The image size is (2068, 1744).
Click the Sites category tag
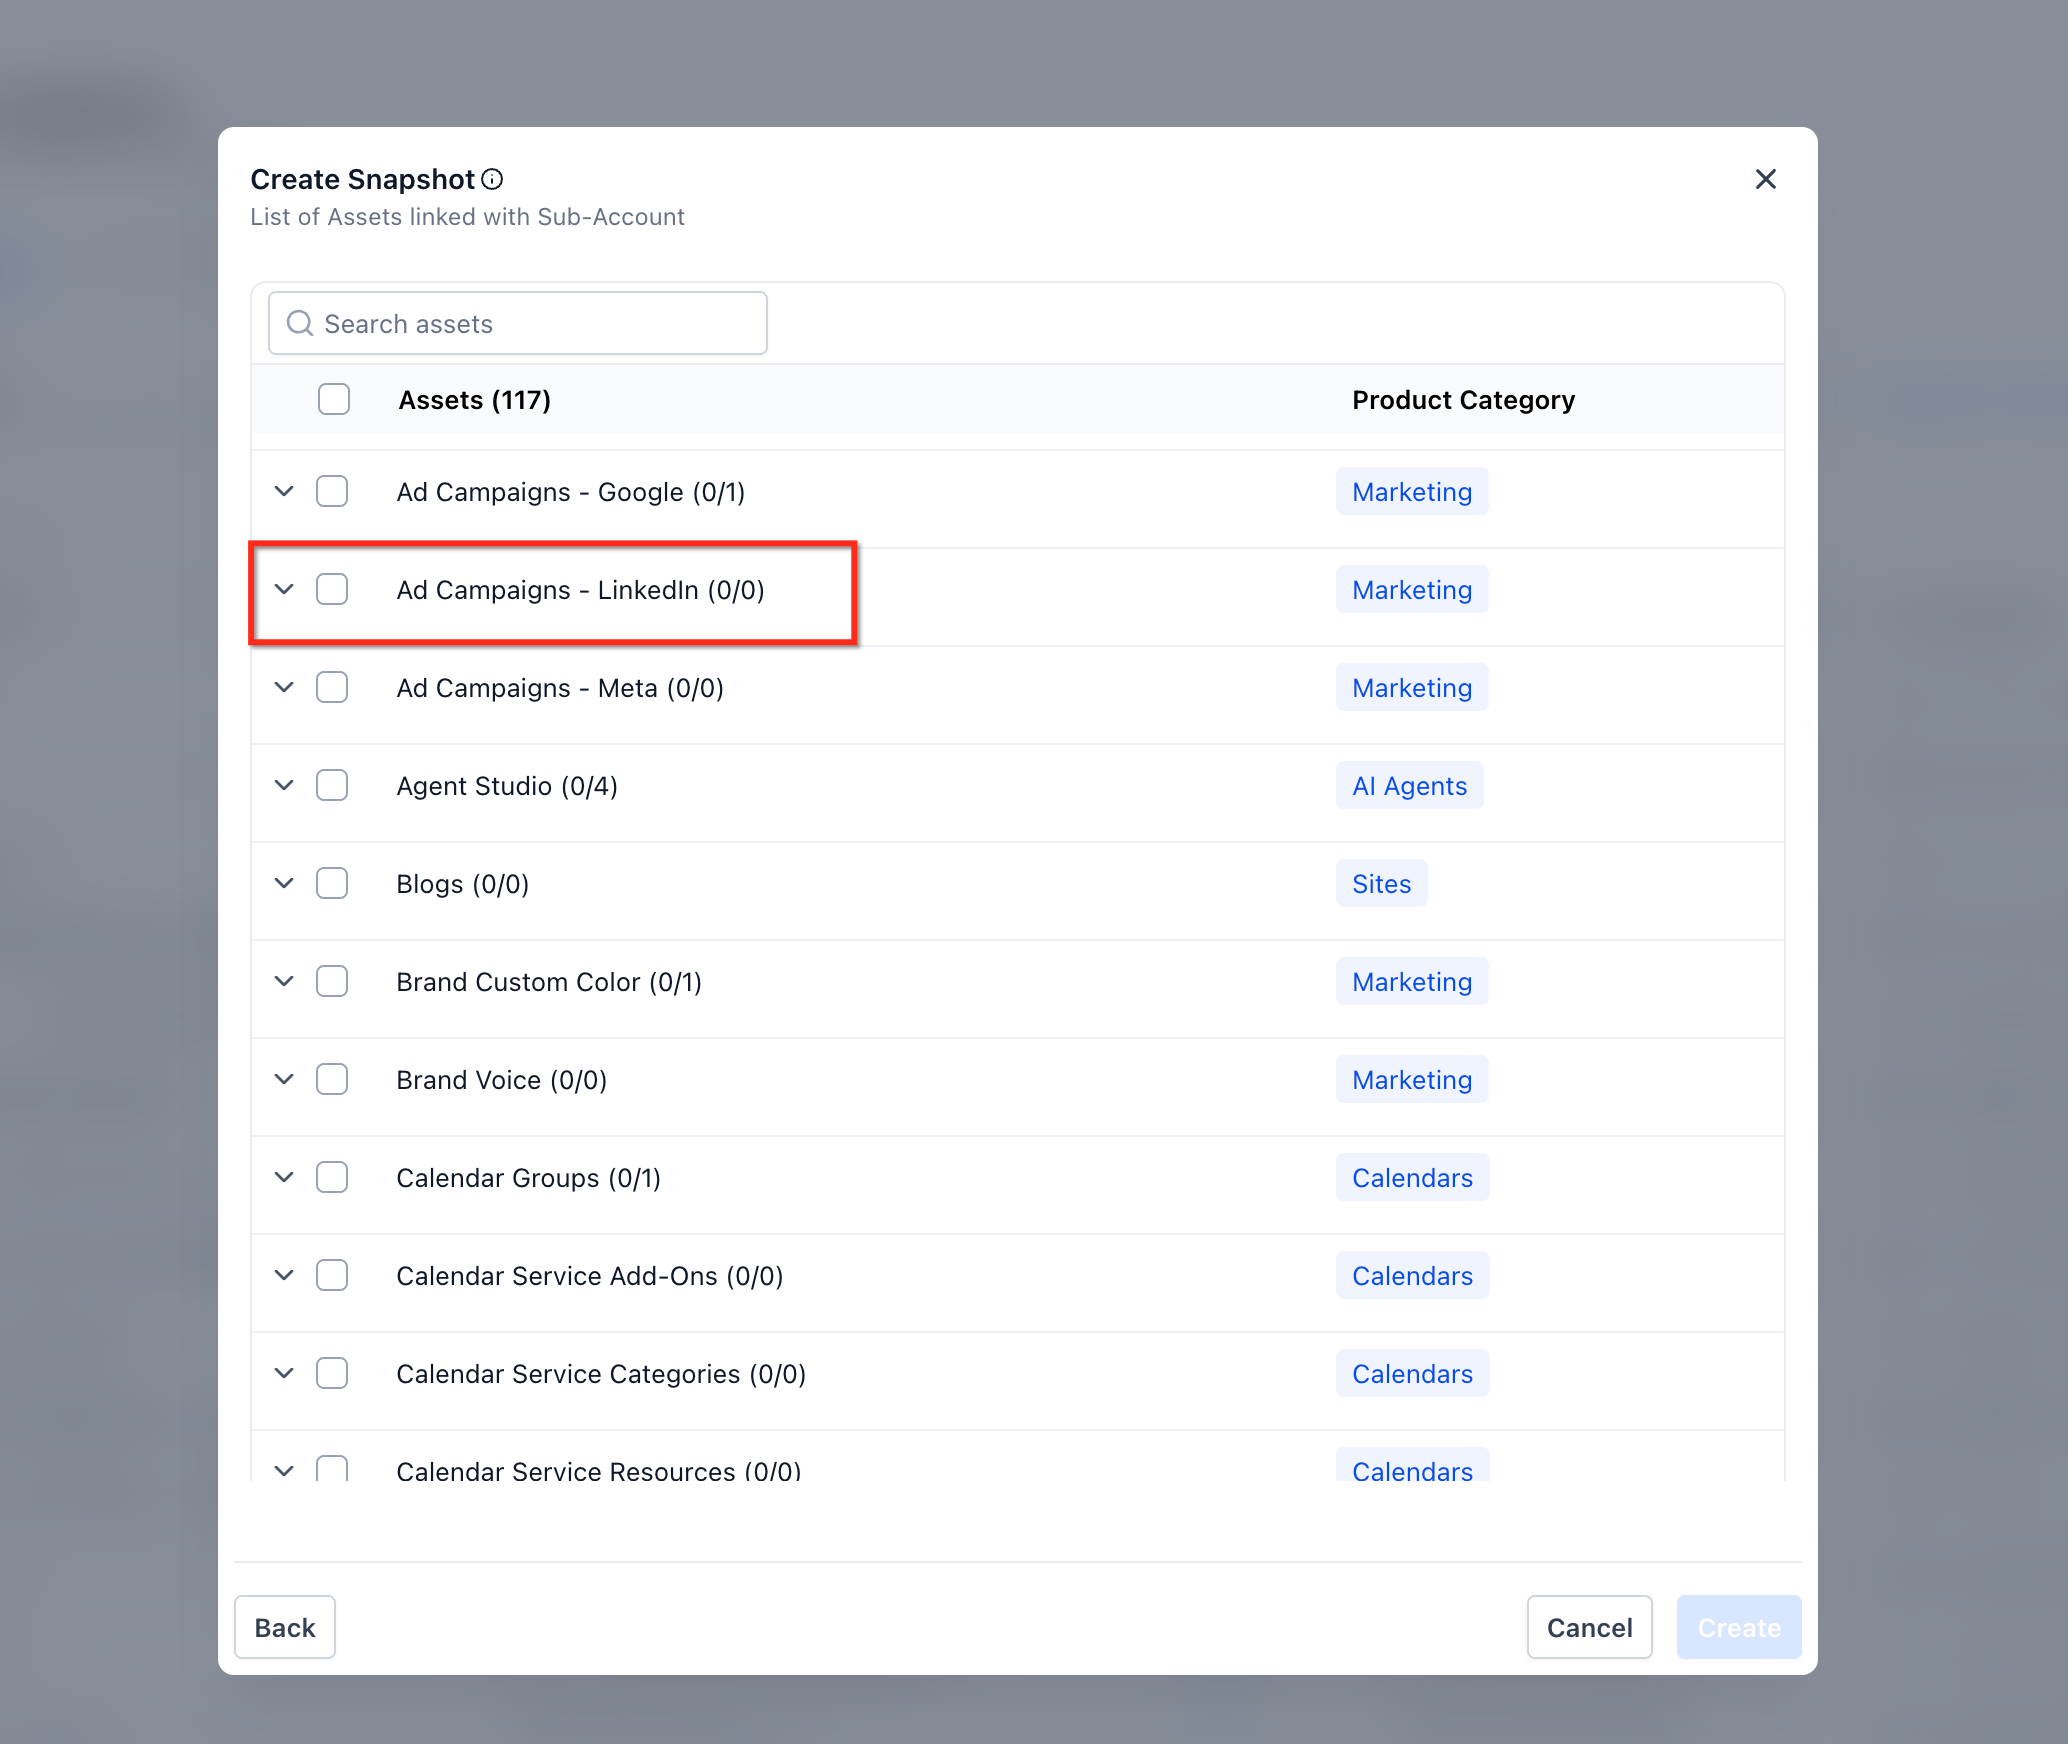pyautogui.click(x=1381, y=883)
